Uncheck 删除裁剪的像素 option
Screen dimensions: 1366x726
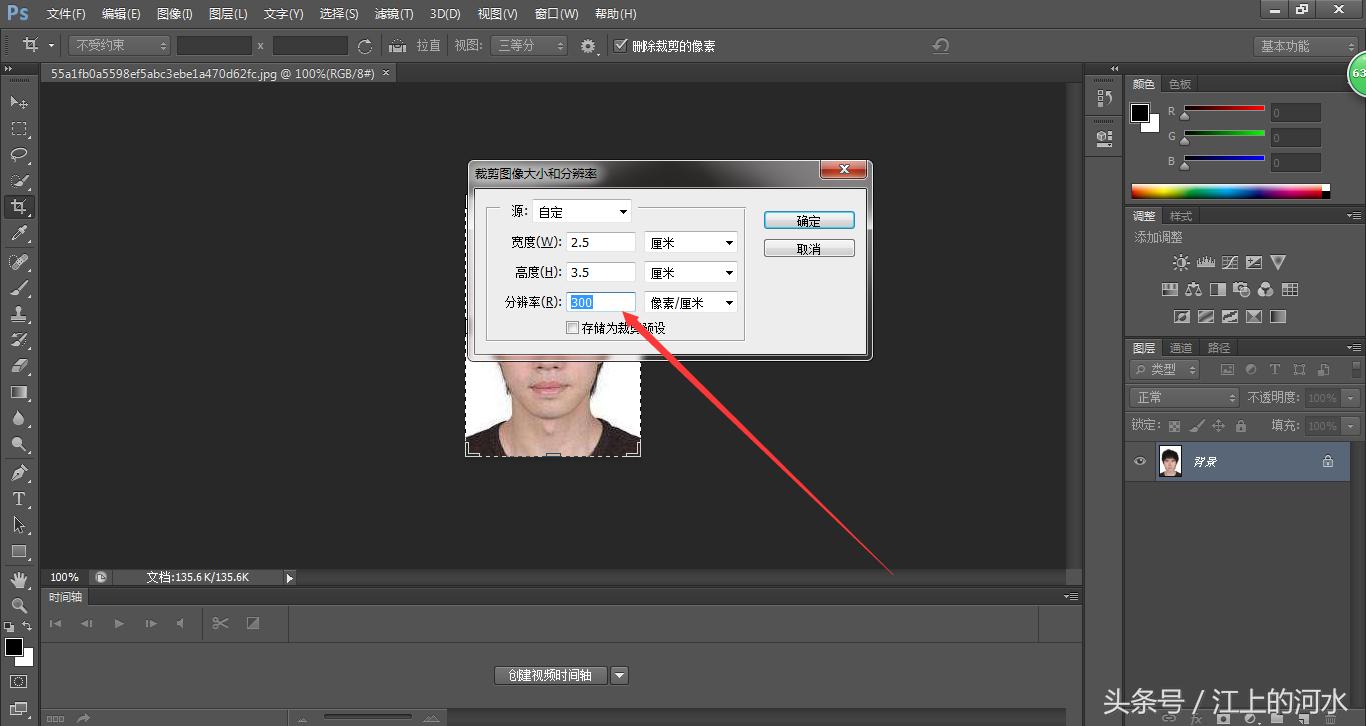tap(621, 46)
